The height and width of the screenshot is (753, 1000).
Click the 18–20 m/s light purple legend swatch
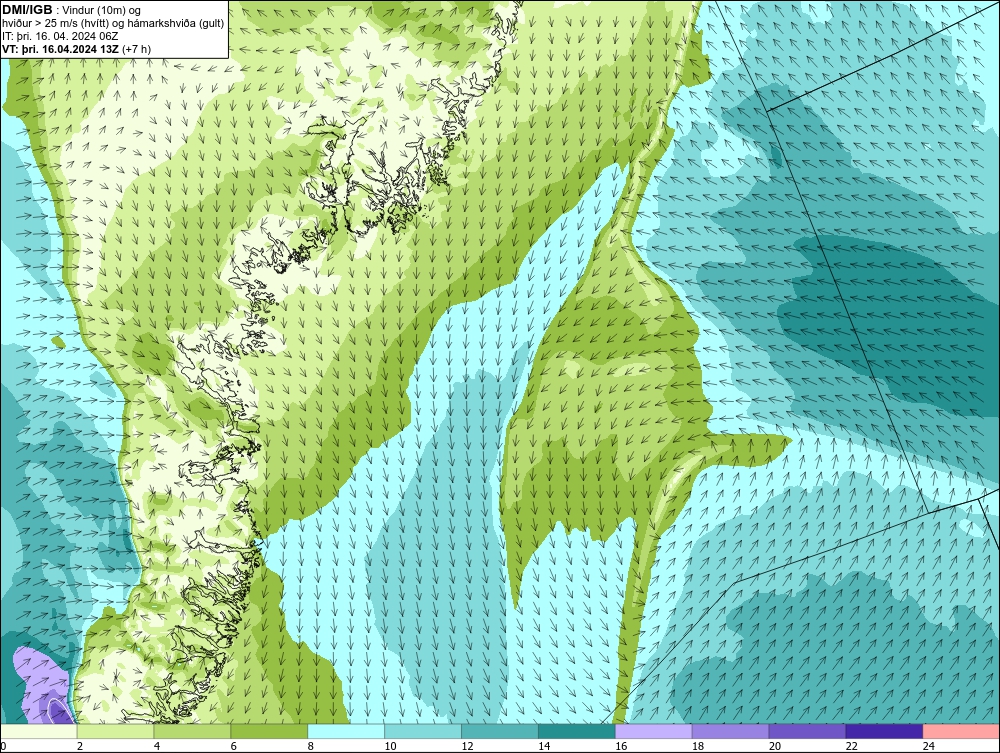click(730, 731)
